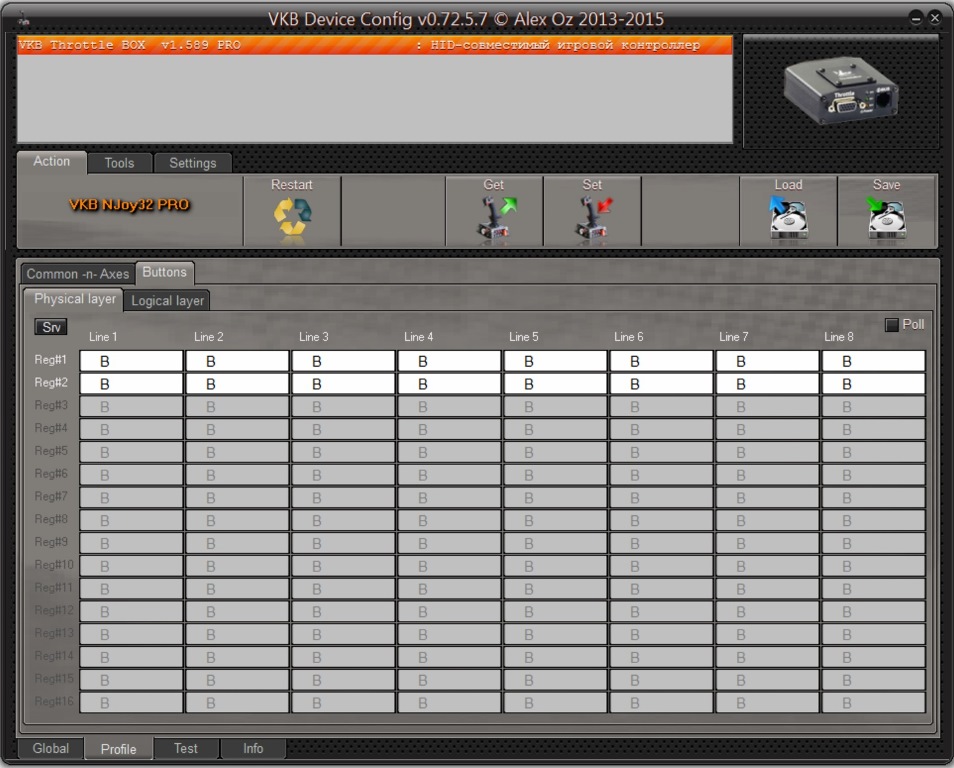Select the VKB Throttle BOX device row
Image resolution: width=954 pixels, height=768 pixels.
(375, 45)
